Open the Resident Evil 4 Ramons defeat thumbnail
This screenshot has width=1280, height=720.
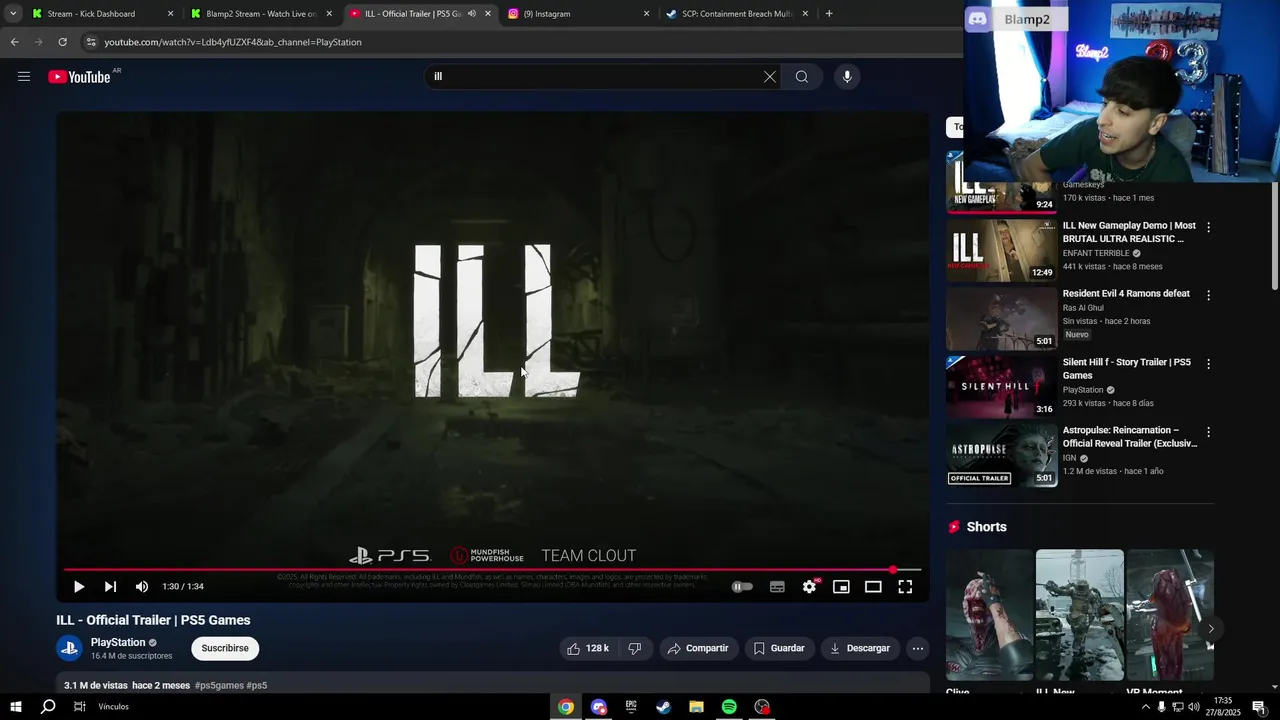point(1001,318)
